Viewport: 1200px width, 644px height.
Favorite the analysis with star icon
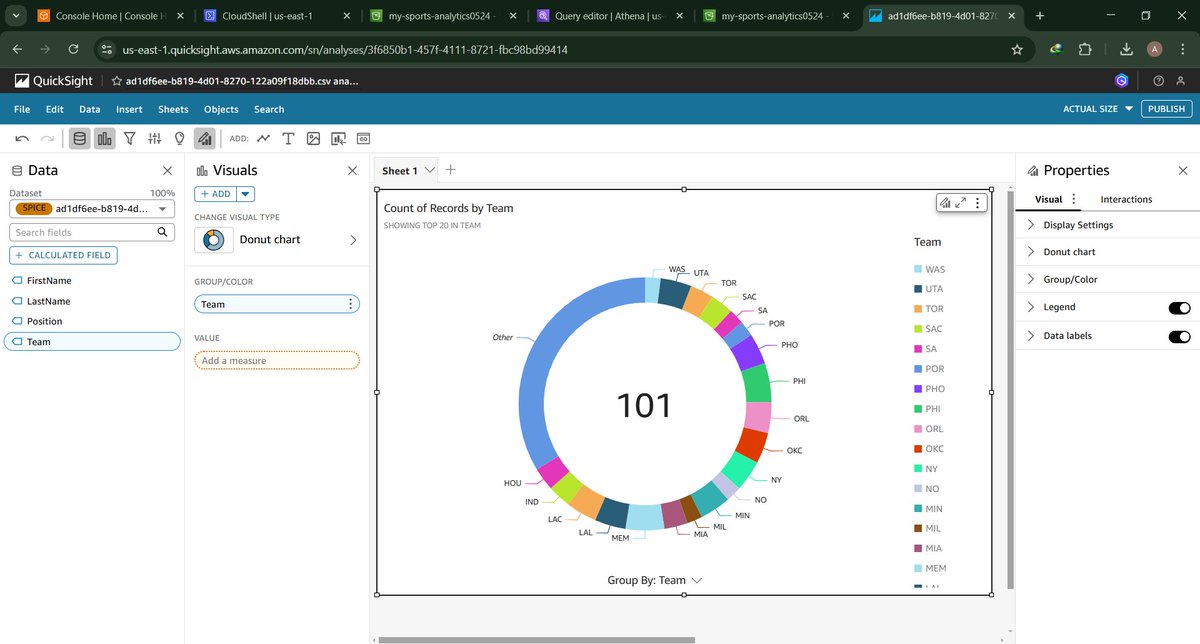click(x=117, y=81)
